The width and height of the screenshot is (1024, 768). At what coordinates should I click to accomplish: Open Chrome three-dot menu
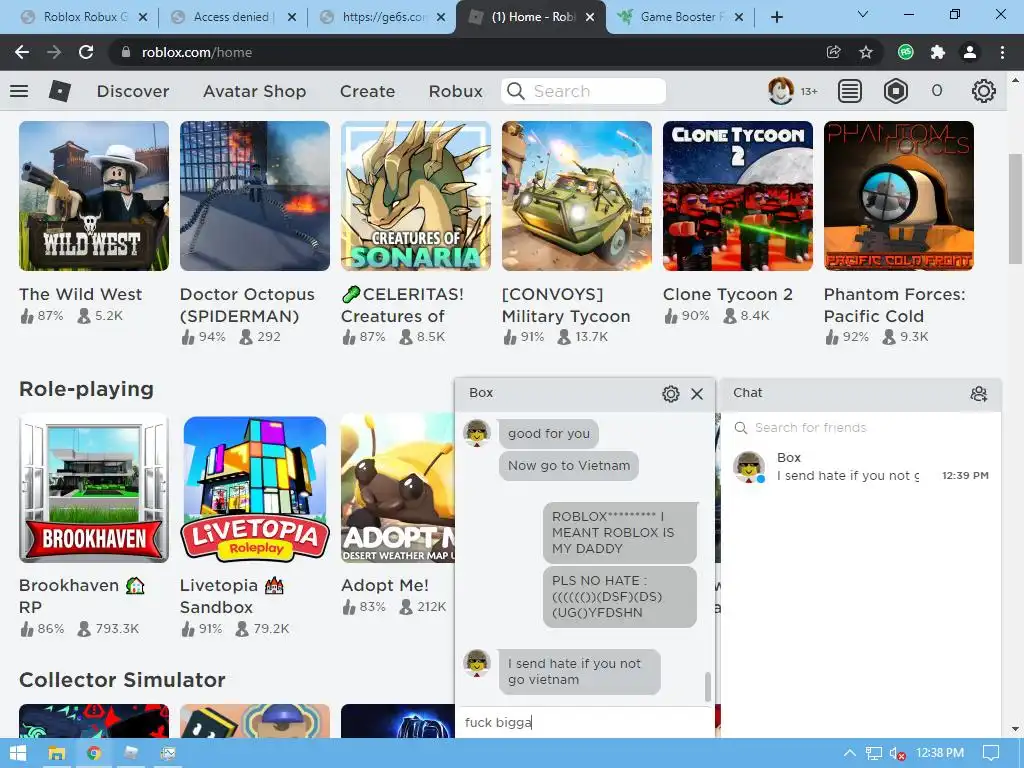pyautogui.click(x=1002, y=52)
